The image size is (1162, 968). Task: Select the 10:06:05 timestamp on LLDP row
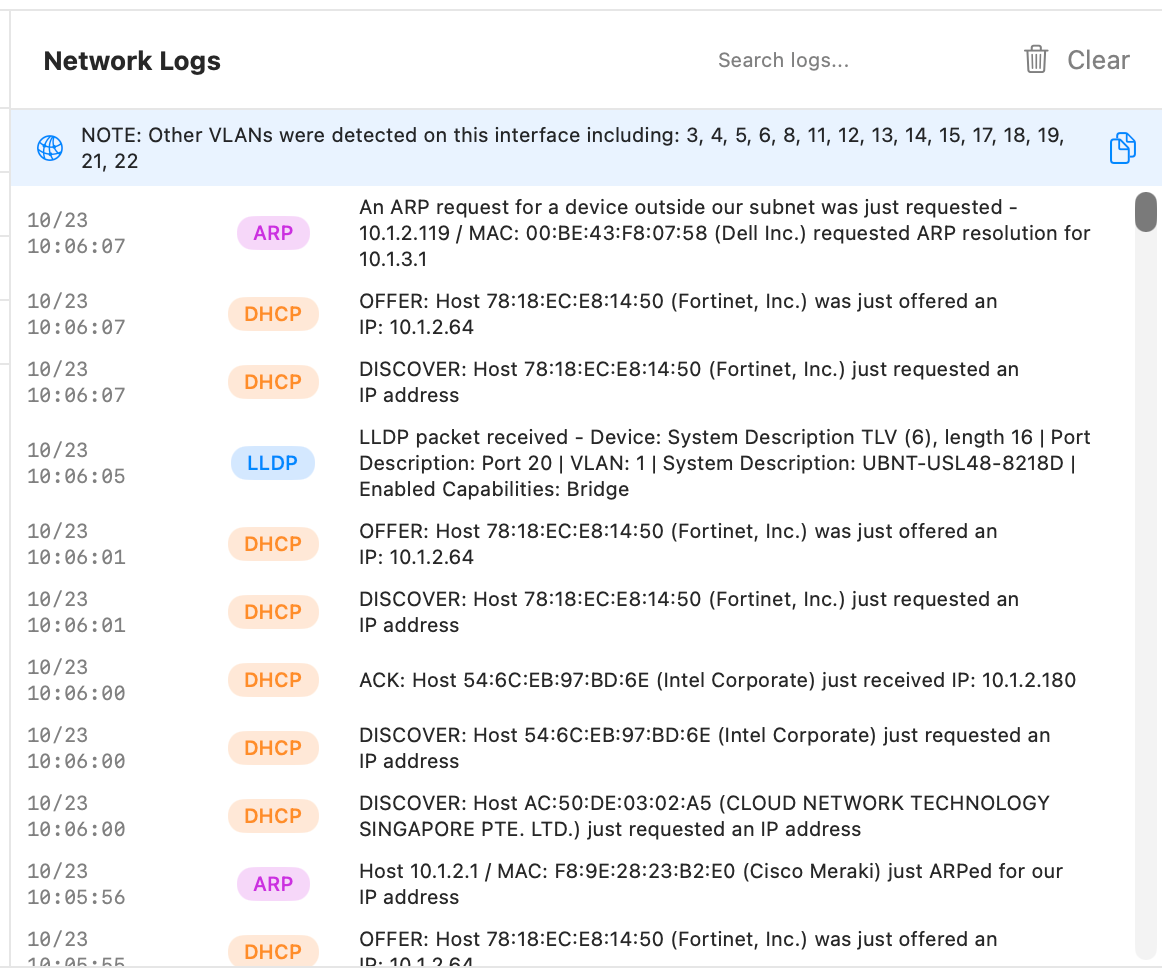[x=76, y=476]
